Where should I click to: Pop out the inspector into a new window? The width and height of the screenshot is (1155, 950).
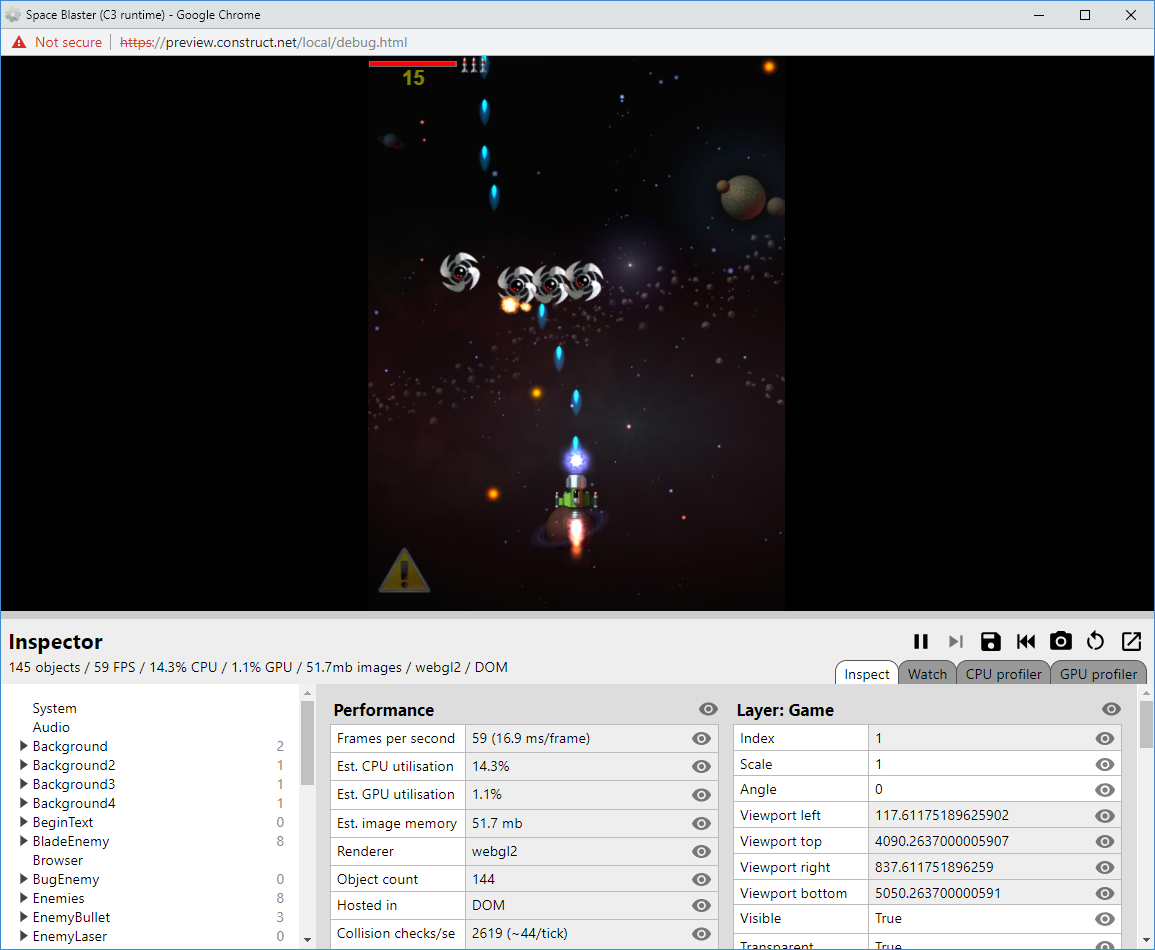1131,642
